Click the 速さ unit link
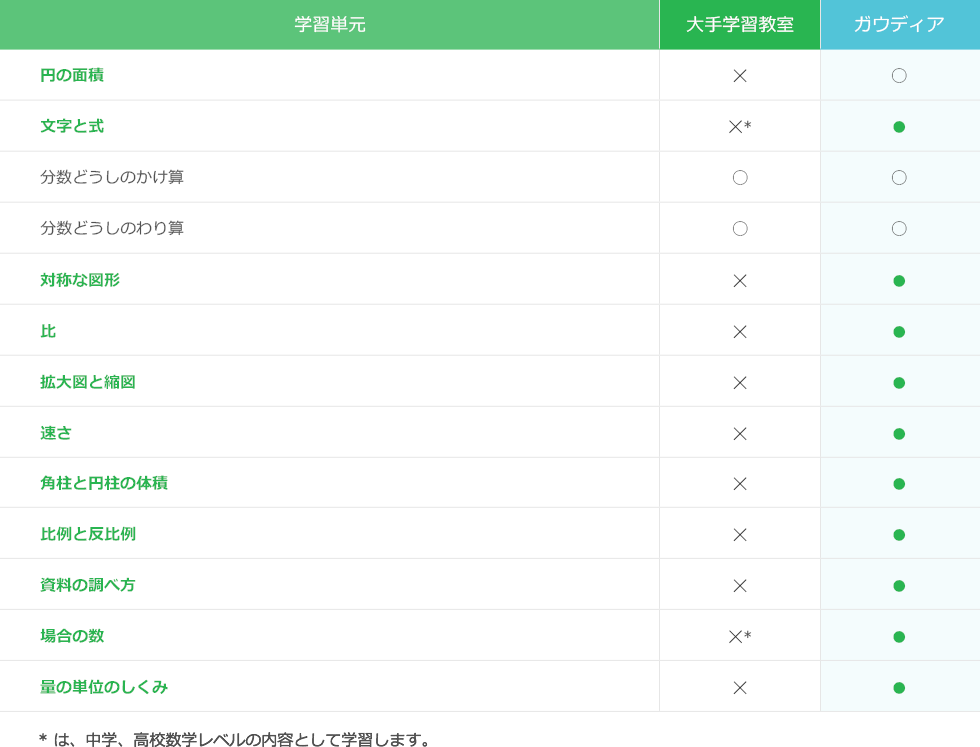980x747 pixels. [56, 433]
